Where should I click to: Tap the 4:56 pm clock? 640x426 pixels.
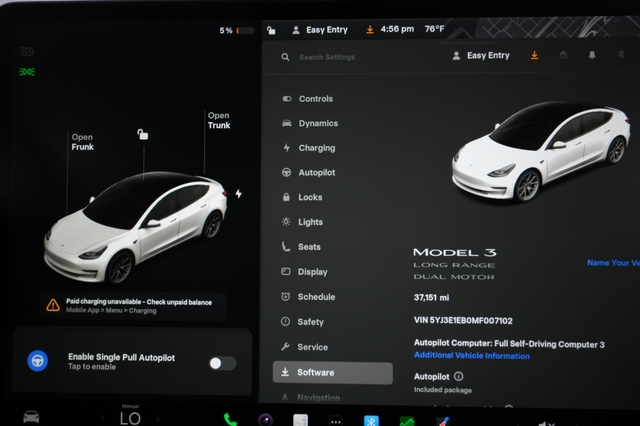click(397, 29)
